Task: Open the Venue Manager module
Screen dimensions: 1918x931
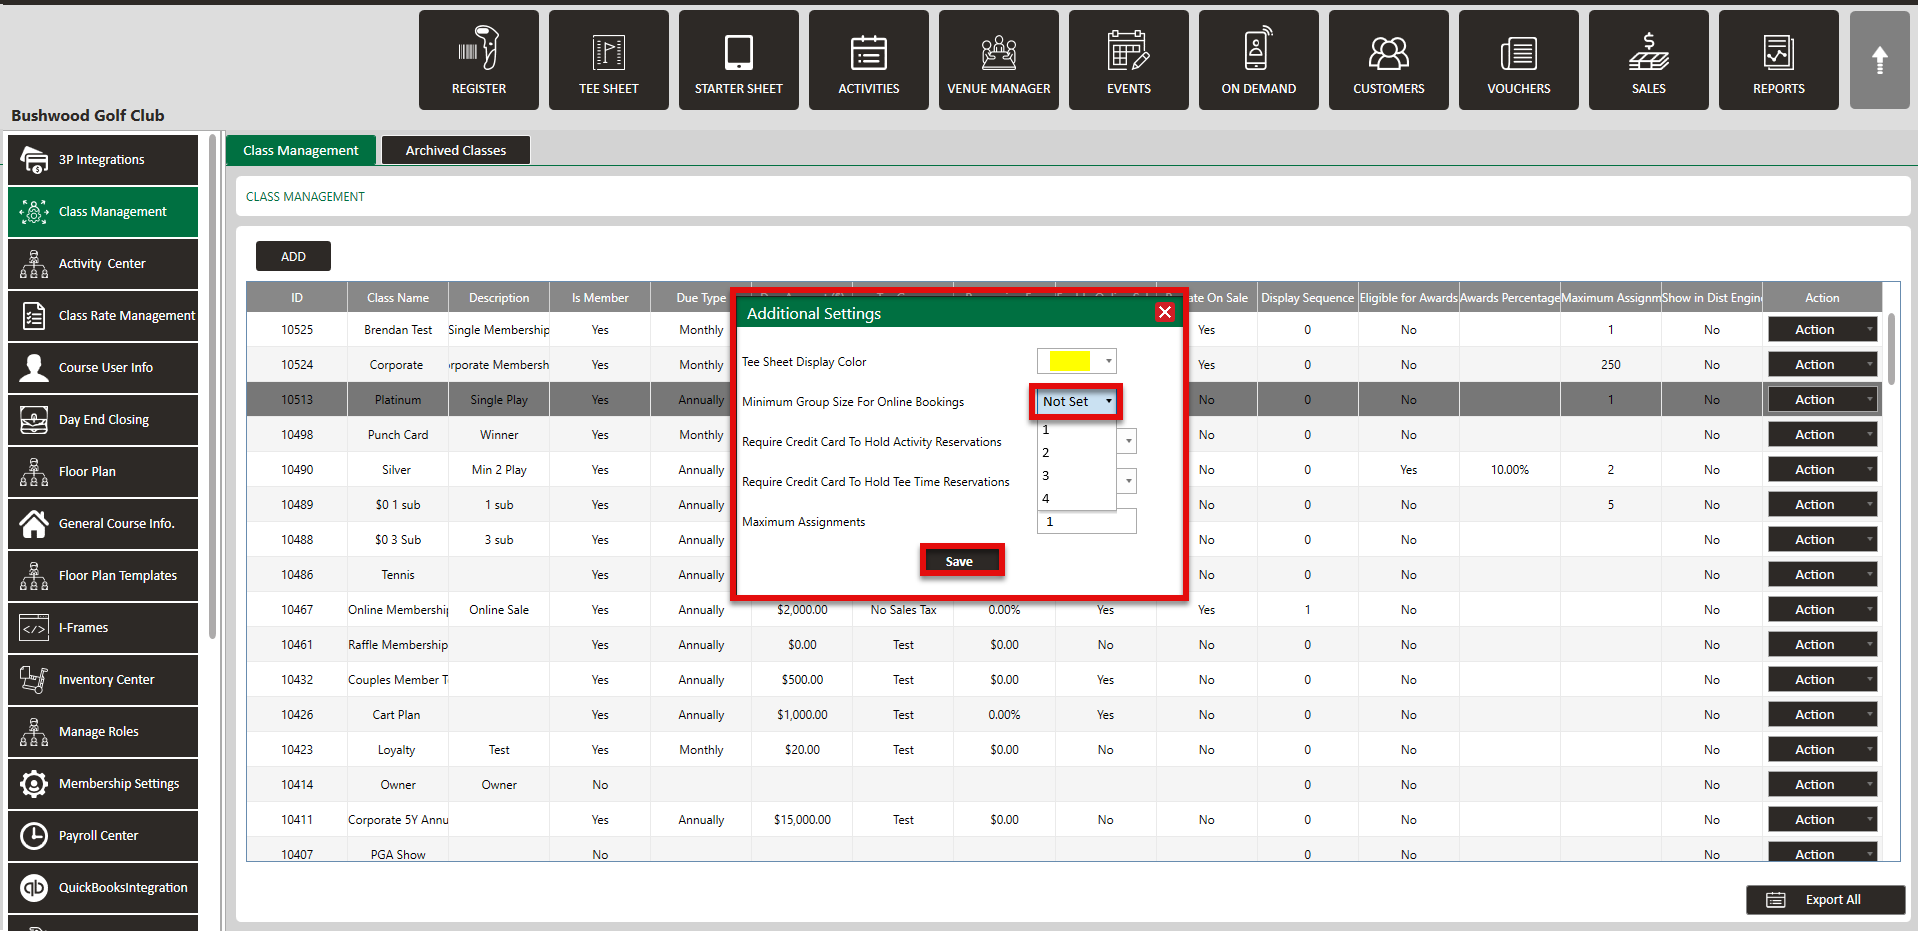Action: (999, 60)
